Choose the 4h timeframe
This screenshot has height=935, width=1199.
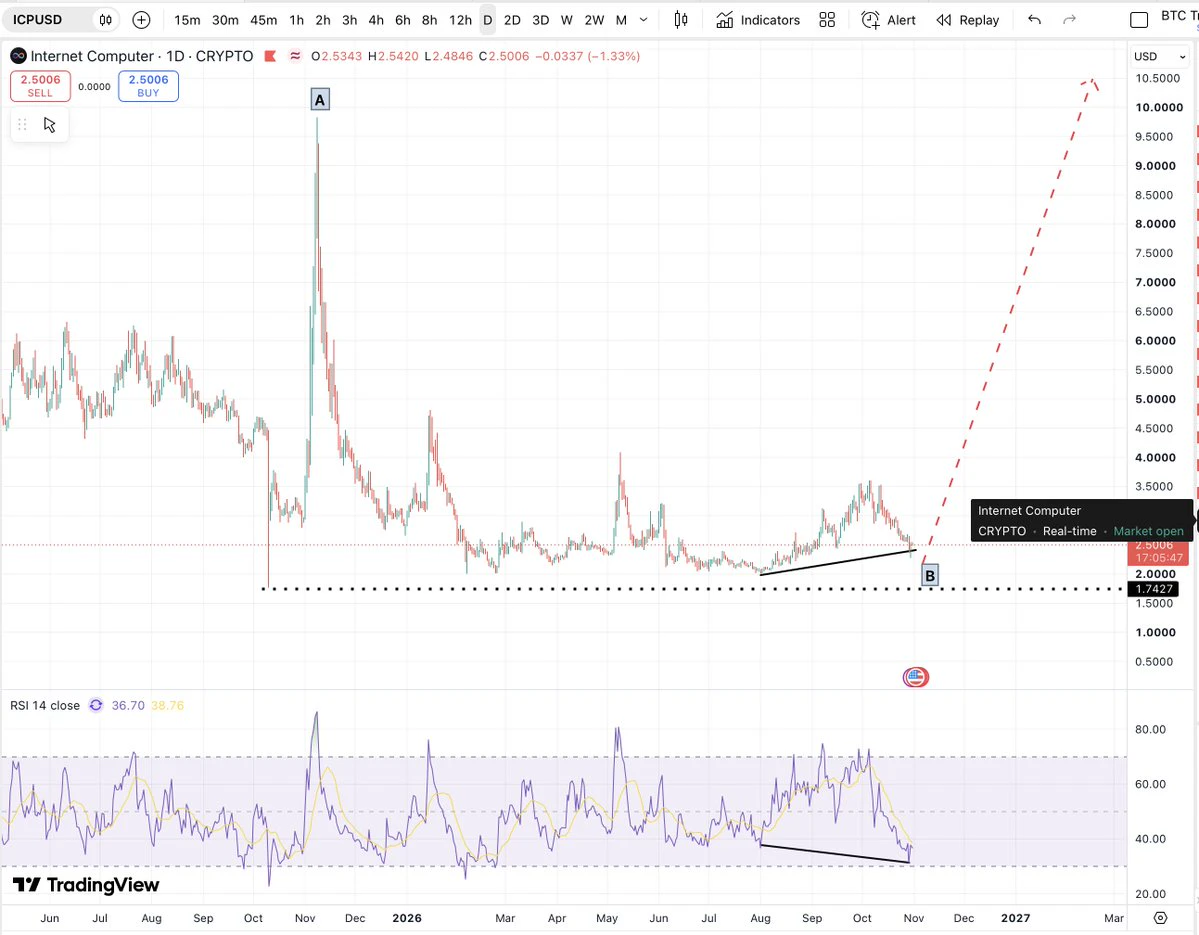coord(376,20)
